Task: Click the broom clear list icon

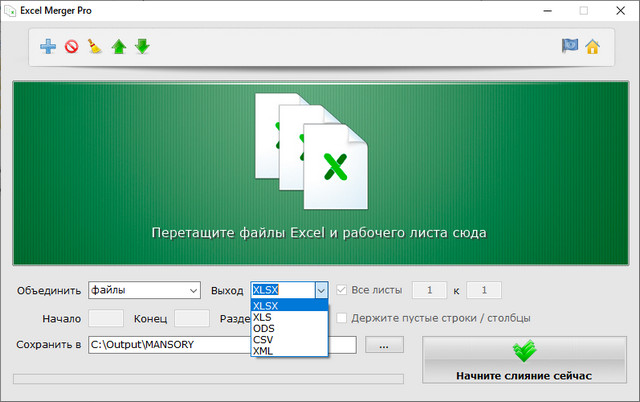Action: click(95, 46)
